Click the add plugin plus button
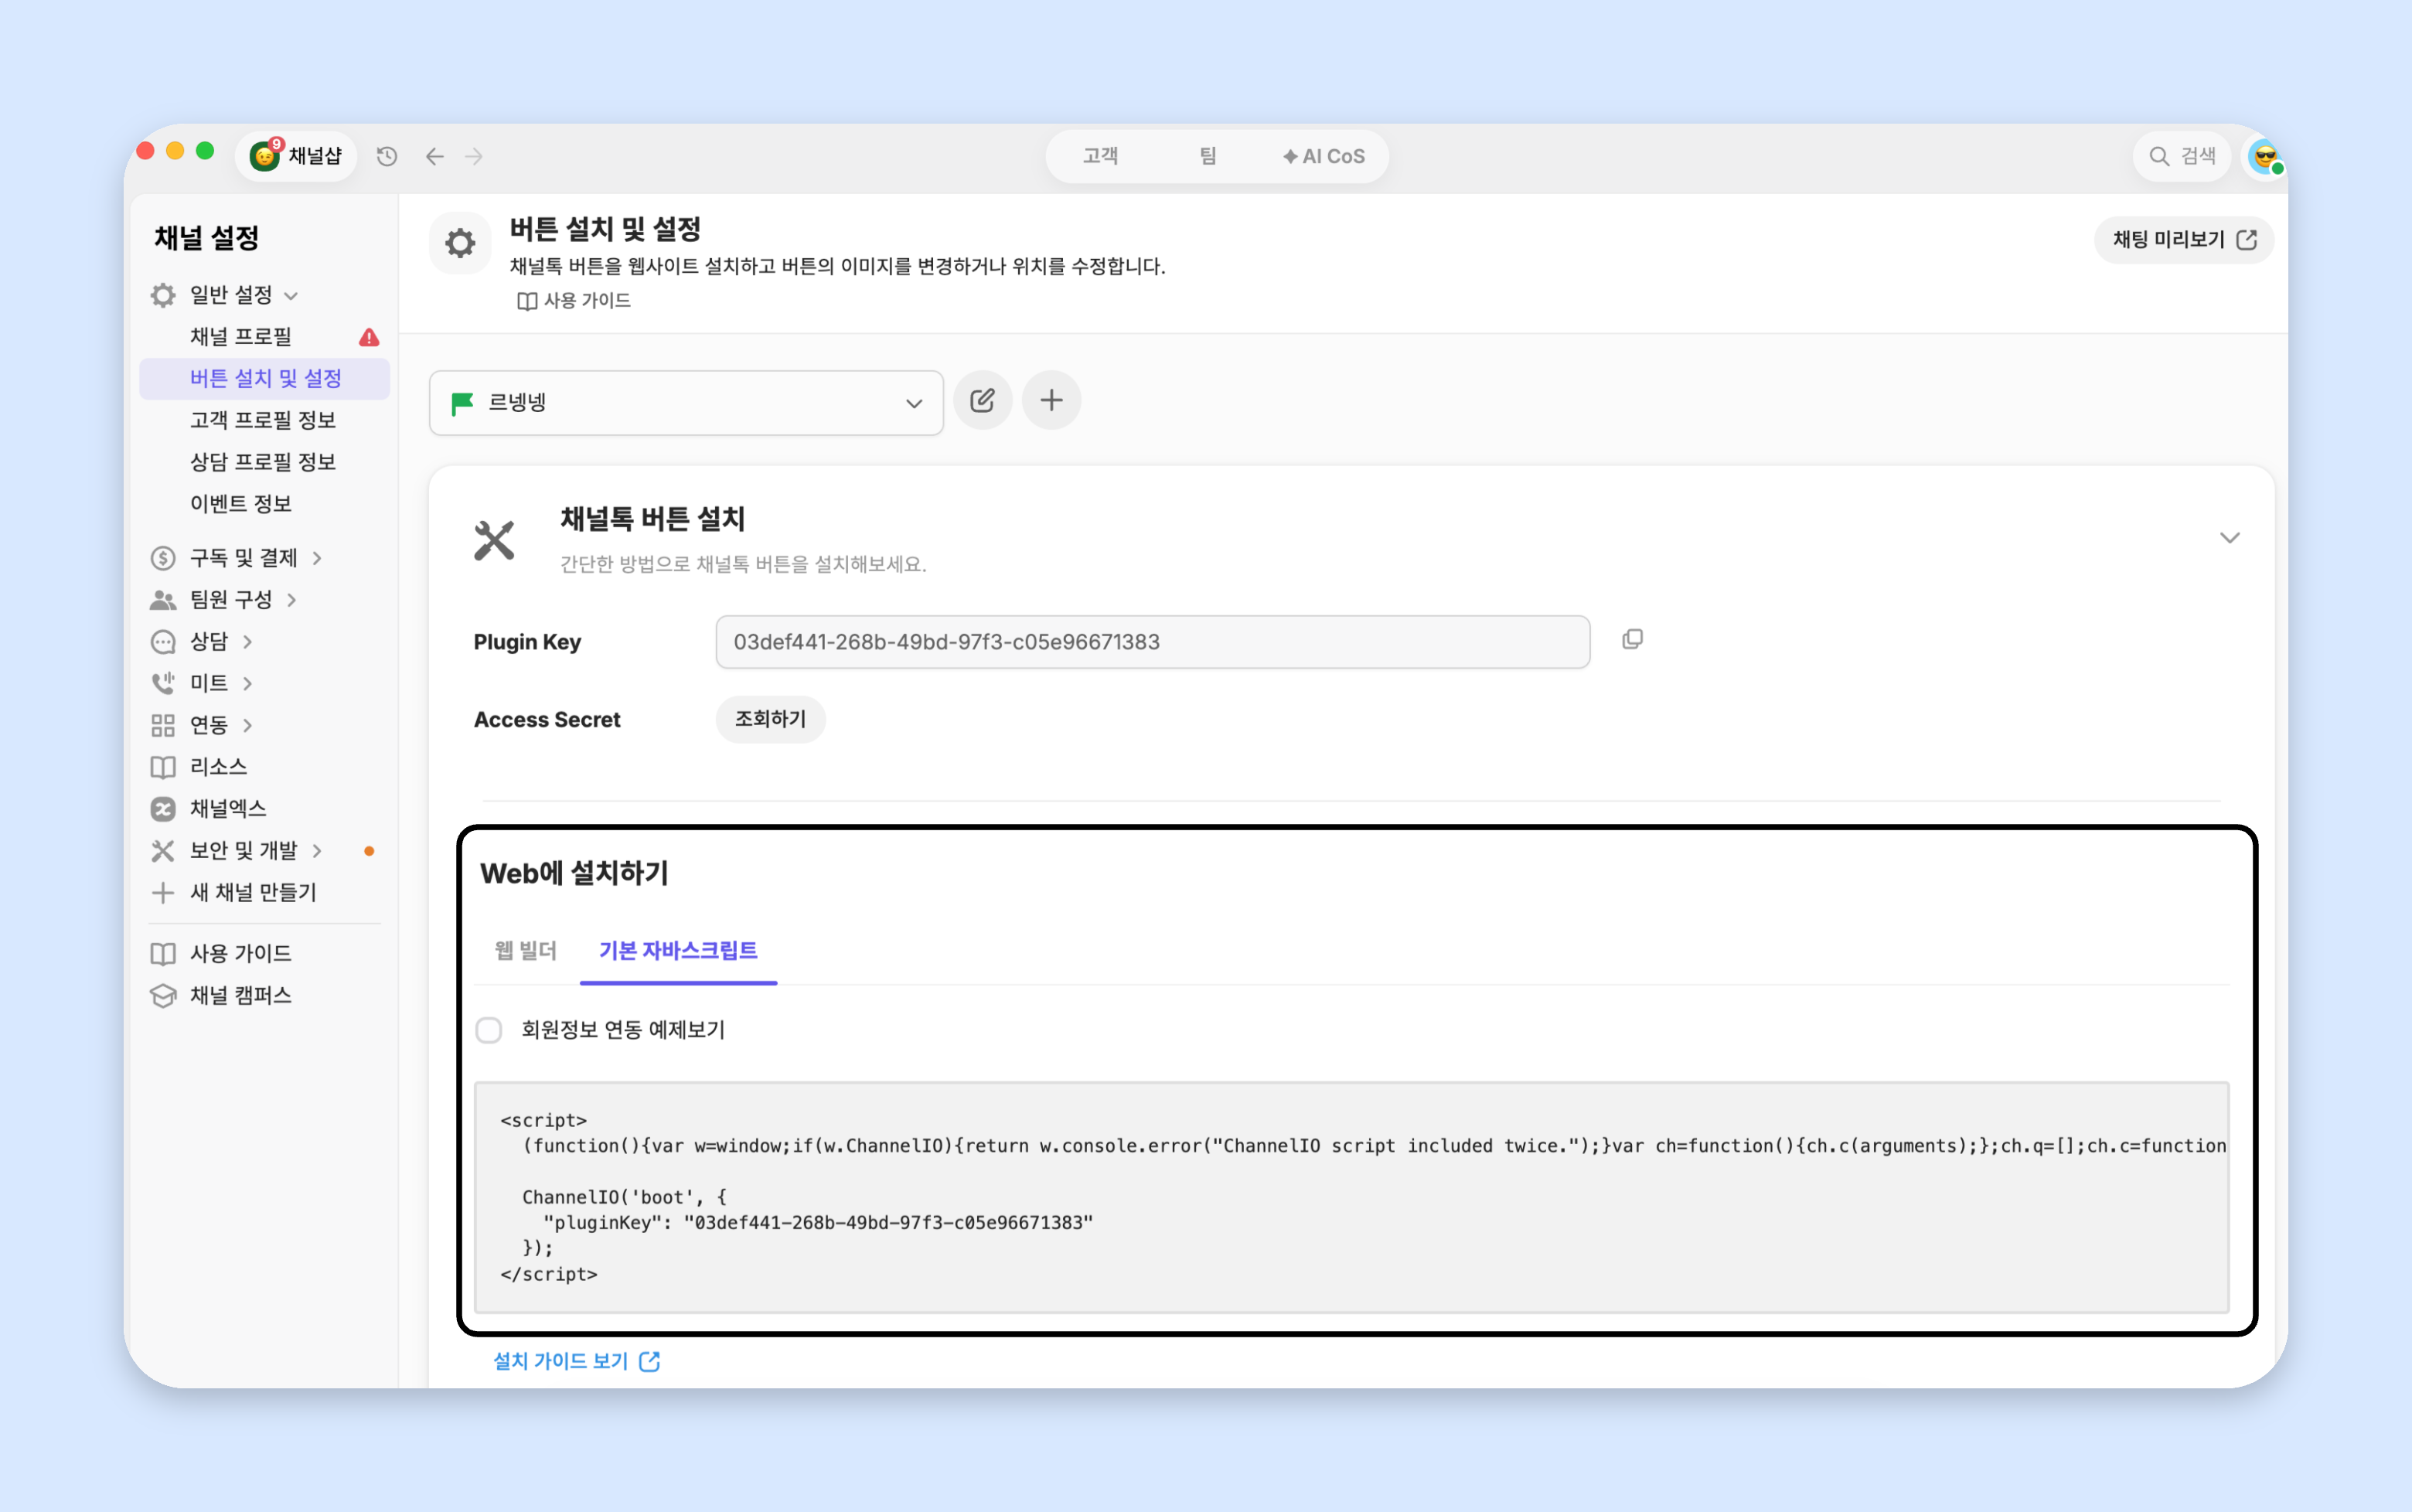The height and width of the screenshot is (1512, 2412). [1051, 401]
